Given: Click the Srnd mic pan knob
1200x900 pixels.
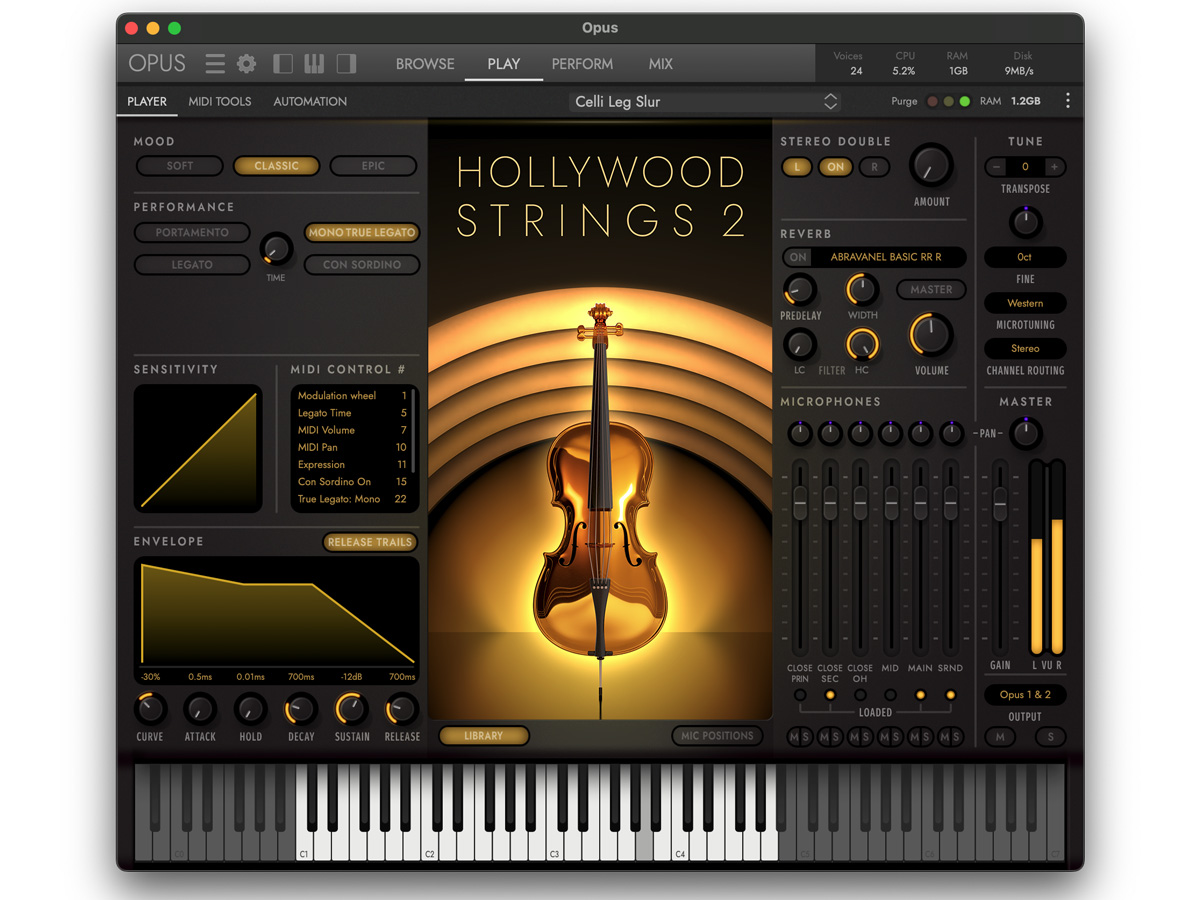Looking at the screenshot, I should [951, 433].
